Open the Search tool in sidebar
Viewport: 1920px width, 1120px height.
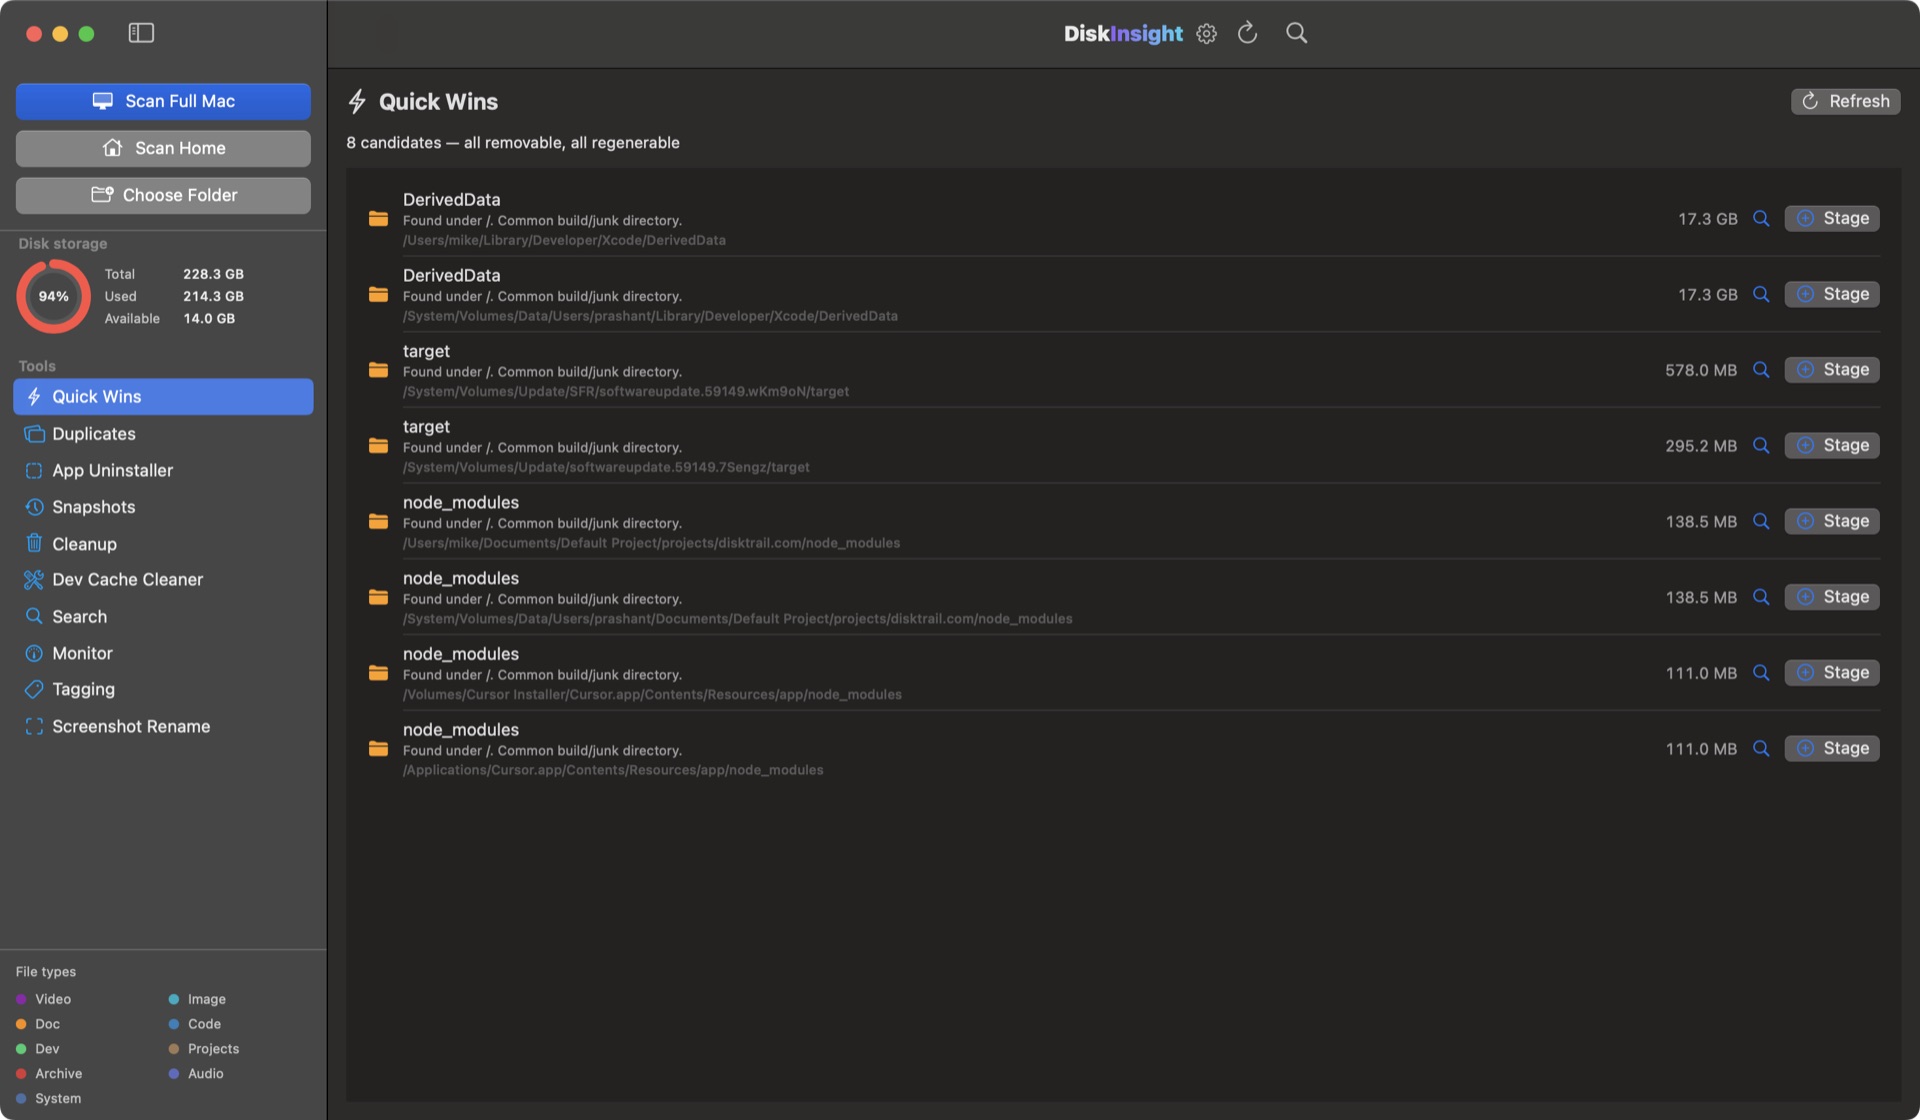coord(163,617)
